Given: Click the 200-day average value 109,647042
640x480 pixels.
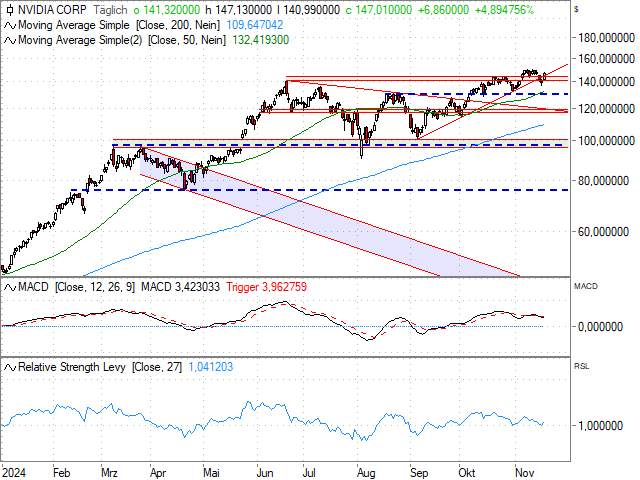Looking at the screenshot, I should click(x=255, y=25).
